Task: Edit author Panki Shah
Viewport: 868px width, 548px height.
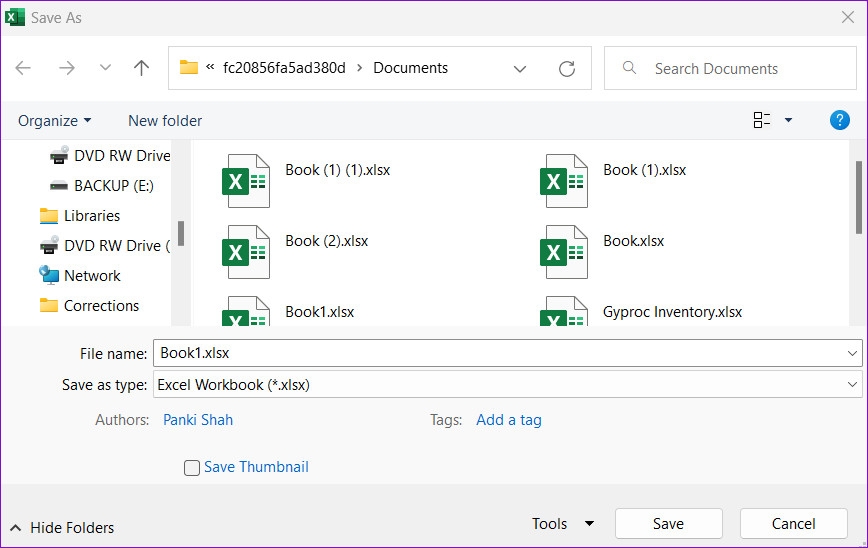Action: pos(198,420)
